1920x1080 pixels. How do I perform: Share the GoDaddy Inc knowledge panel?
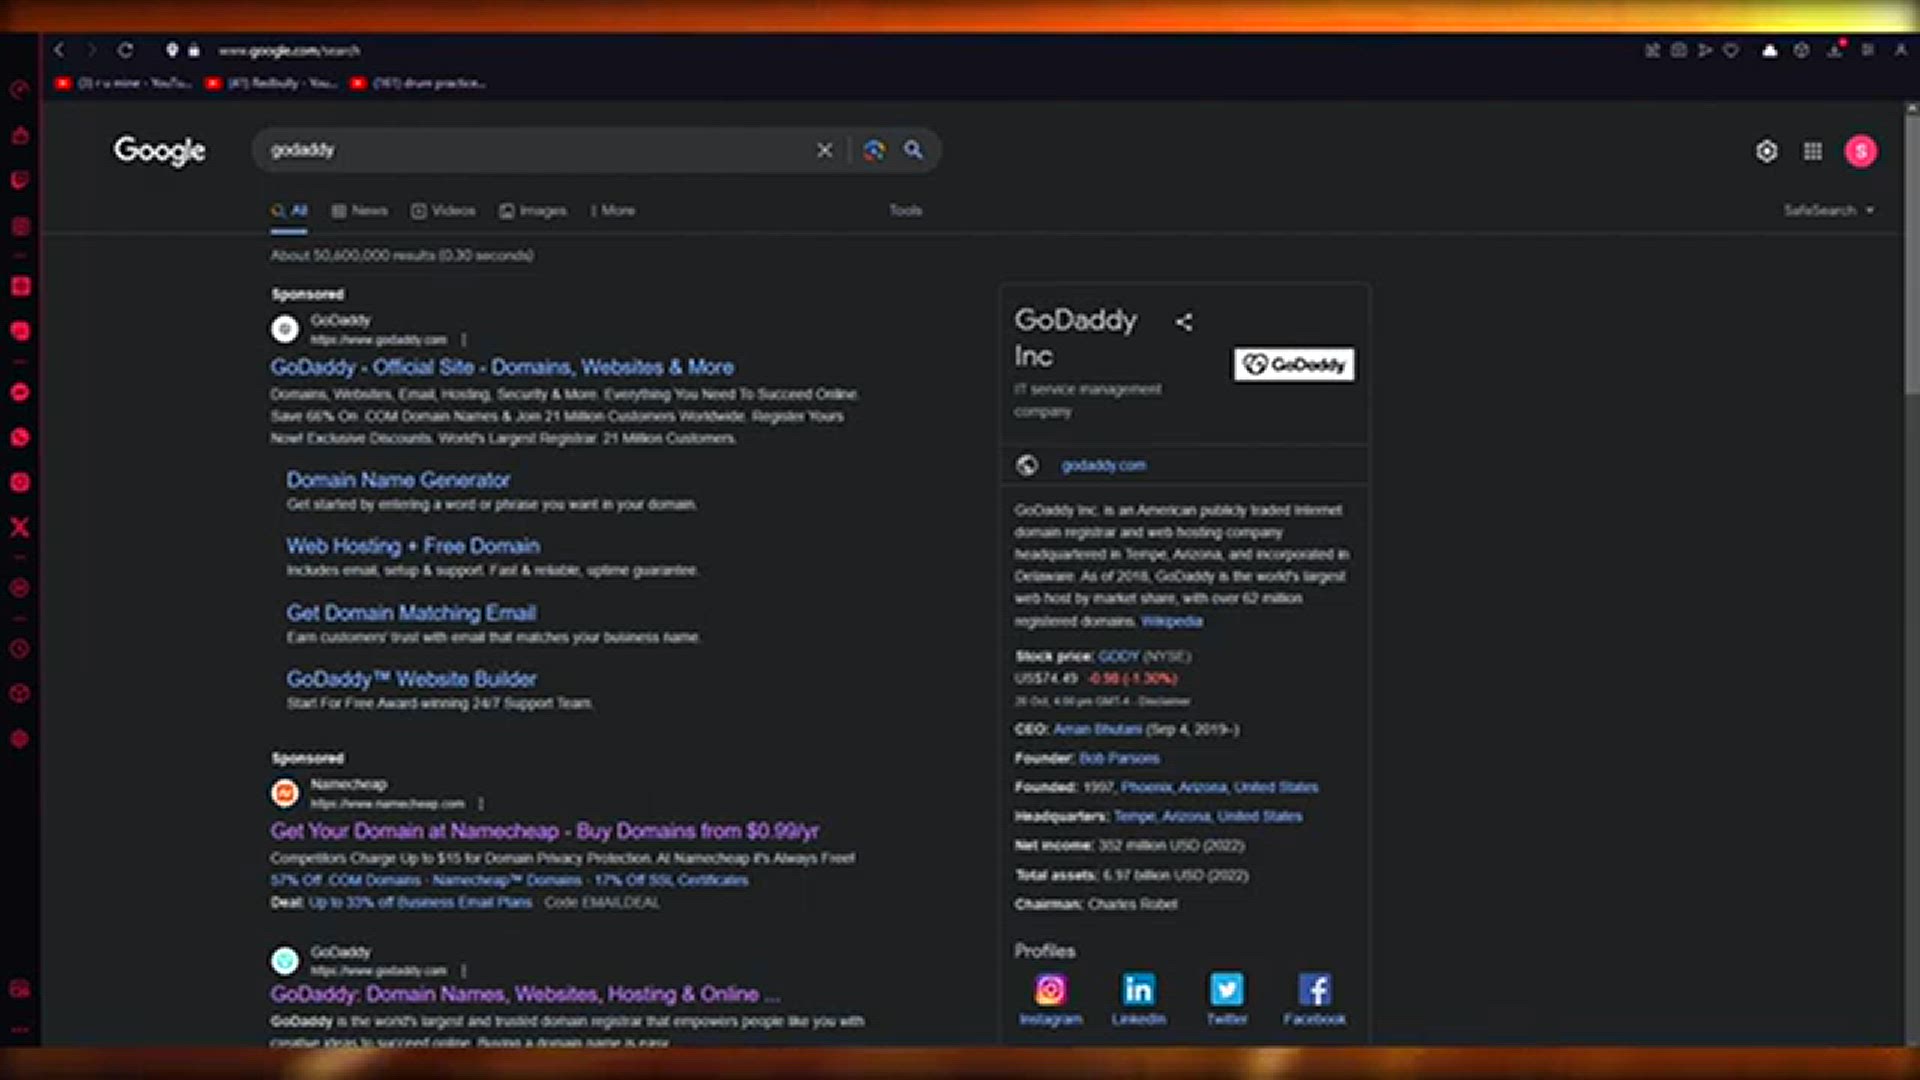click(1184, 322)
